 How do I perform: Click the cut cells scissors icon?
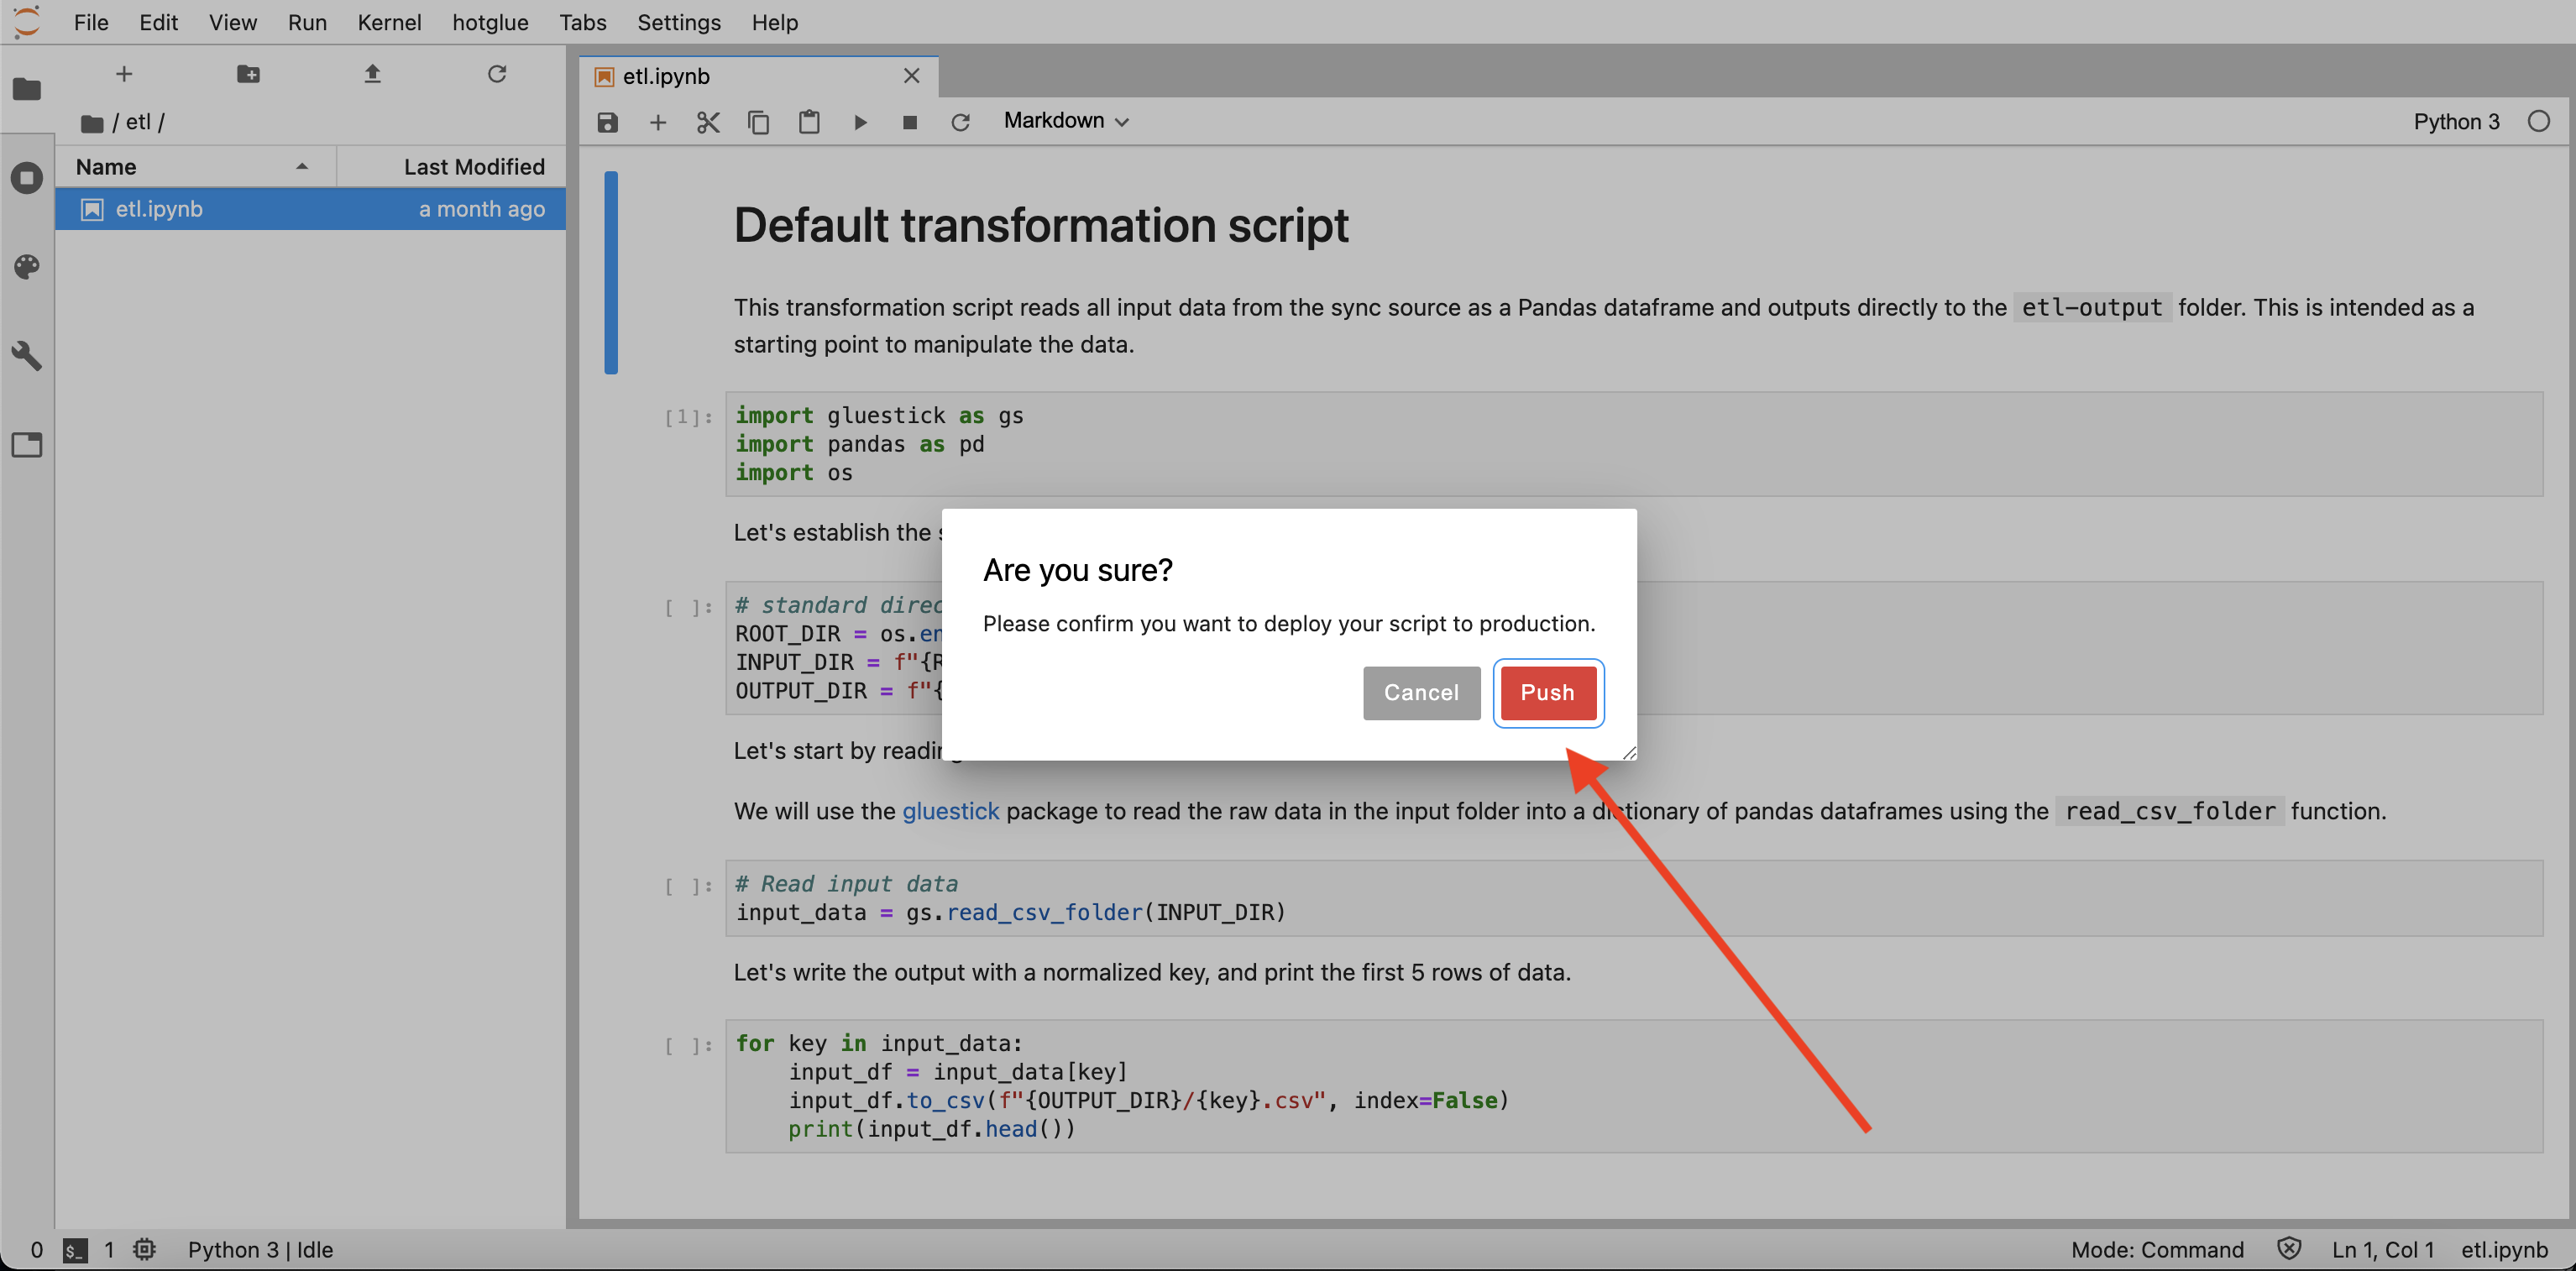tap(708, 122)
